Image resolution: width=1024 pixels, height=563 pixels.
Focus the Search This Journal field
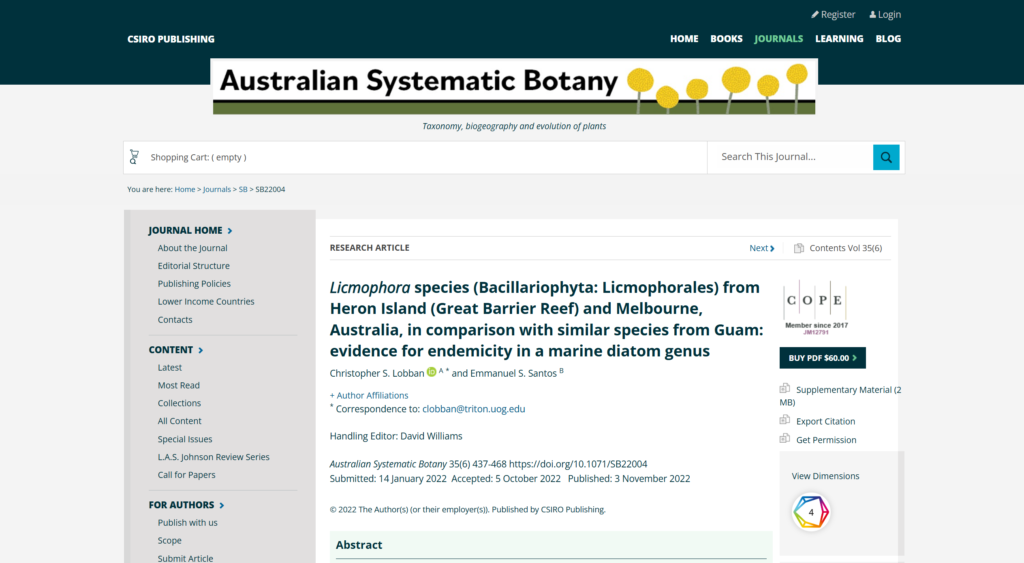click(x=790, y=157)
